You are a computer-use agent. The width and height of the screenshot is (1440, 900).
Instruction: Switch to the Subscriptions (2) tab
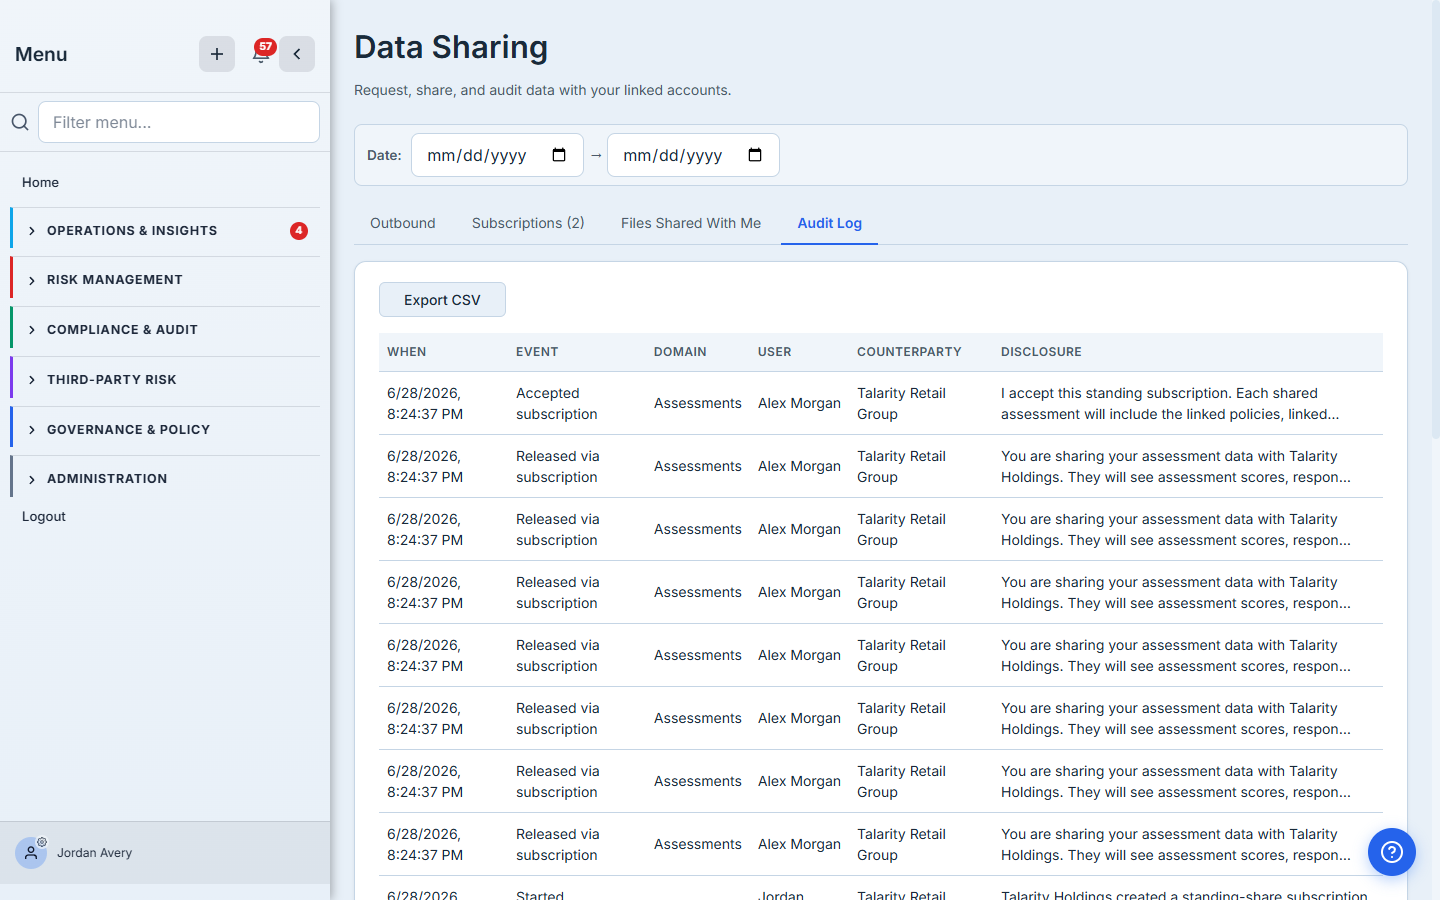pos(528,223)
